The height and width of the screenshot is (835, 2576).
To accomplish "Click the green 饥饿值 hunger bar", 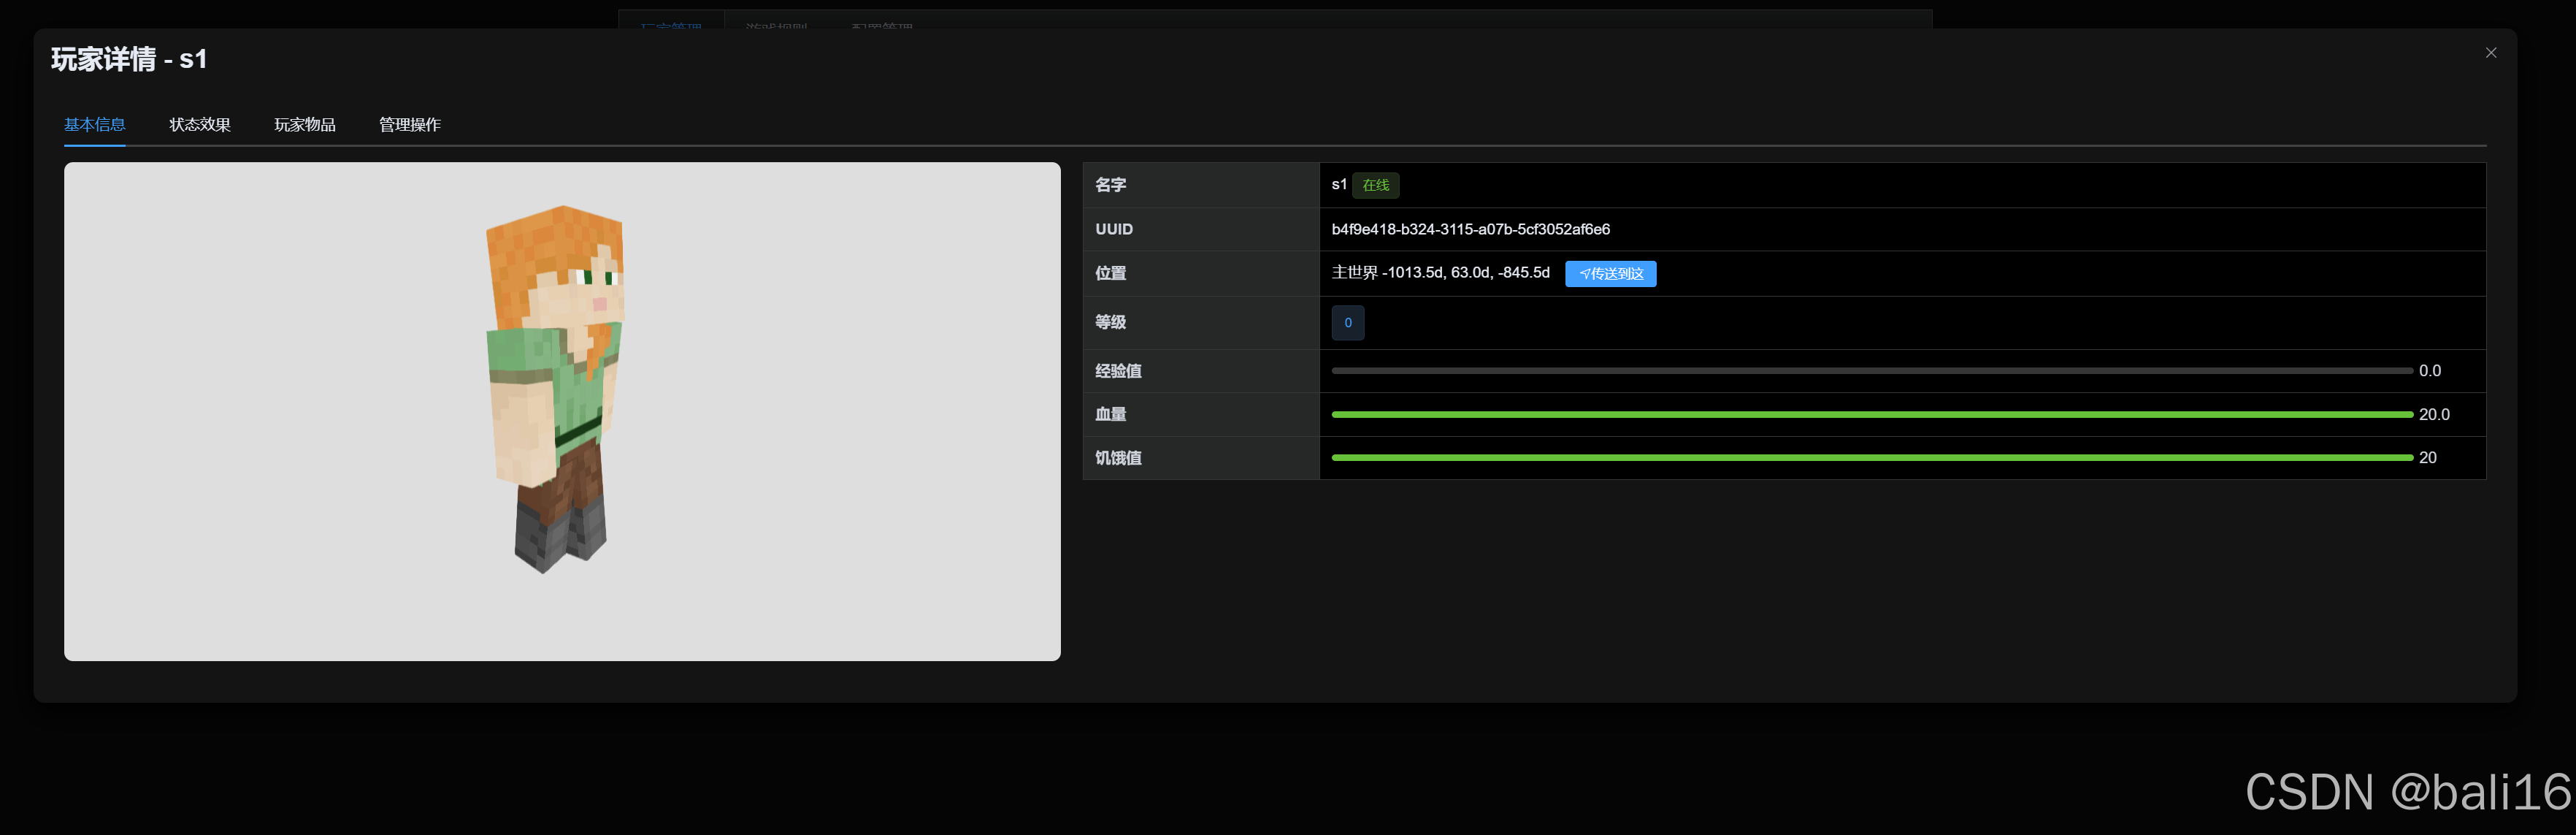I will click(x=1871, y=458).
